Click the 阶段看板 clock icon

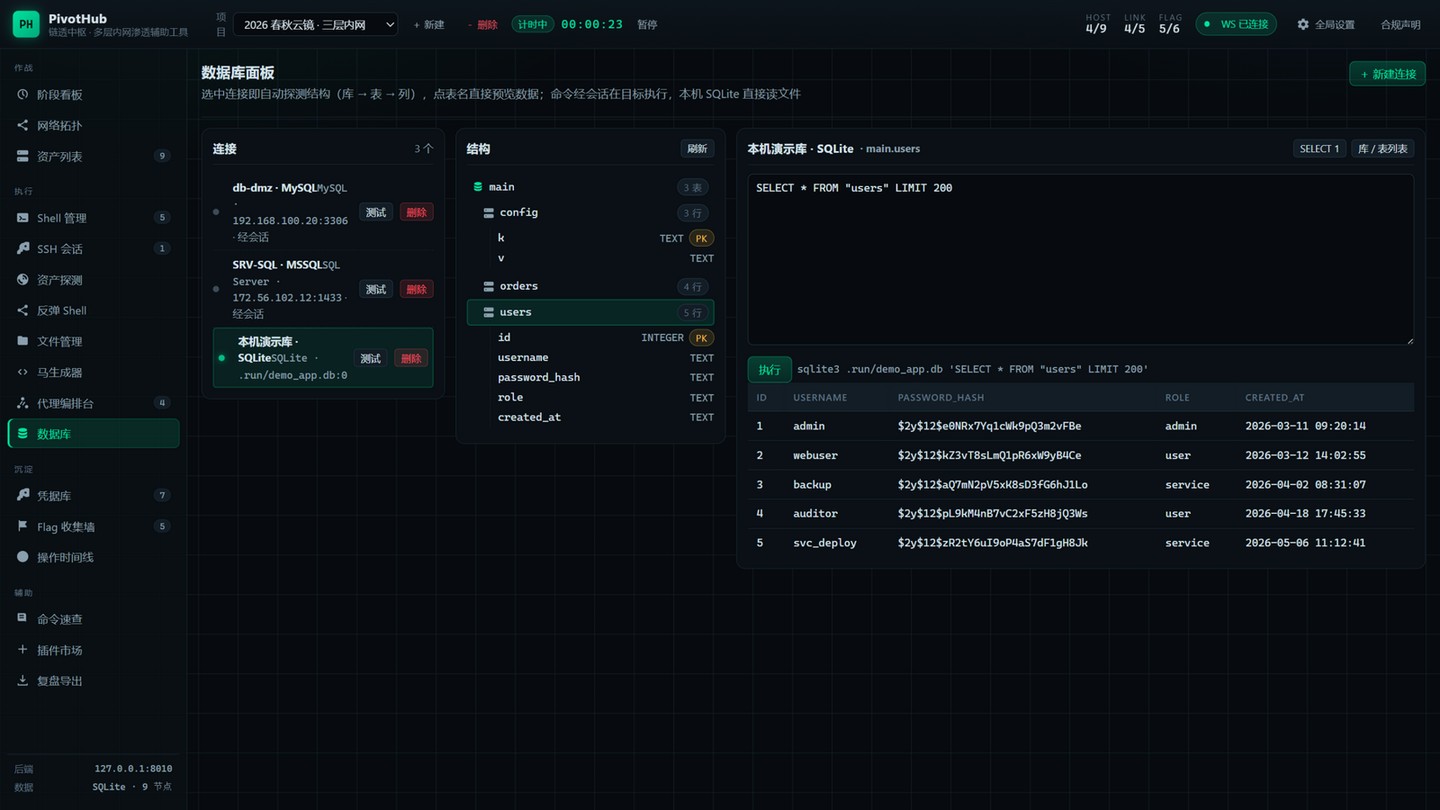[23, 95]
